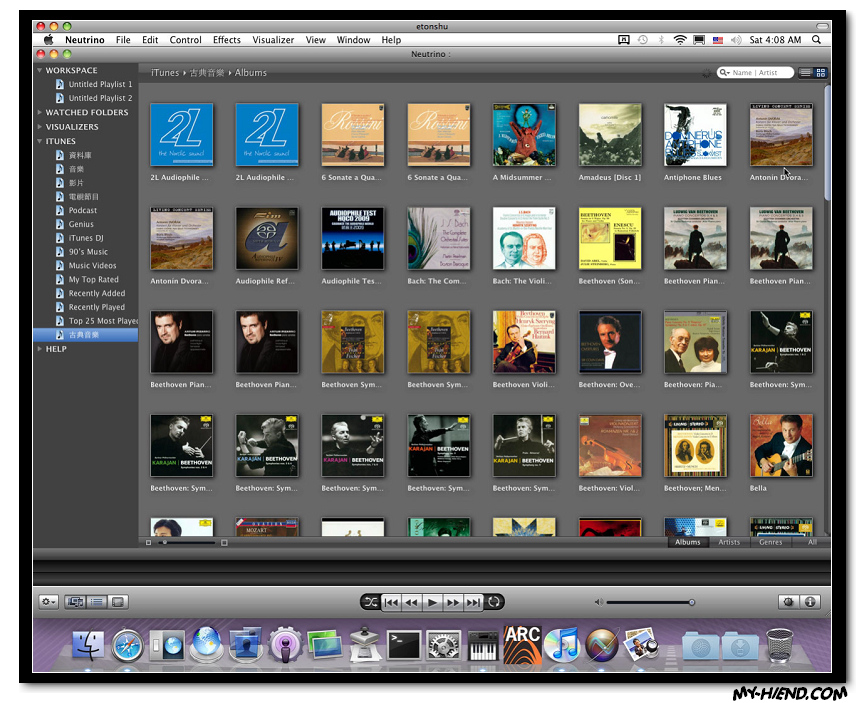Click the icon left of info button

(x=789, y=601)
